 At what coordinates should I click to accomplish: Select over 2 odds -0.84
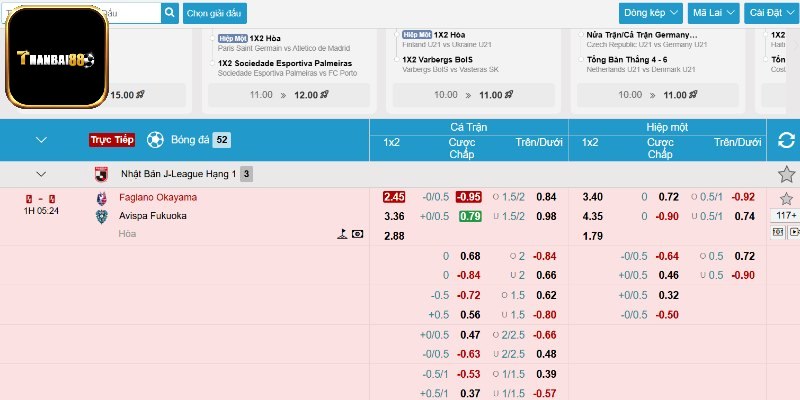[544, 256]
